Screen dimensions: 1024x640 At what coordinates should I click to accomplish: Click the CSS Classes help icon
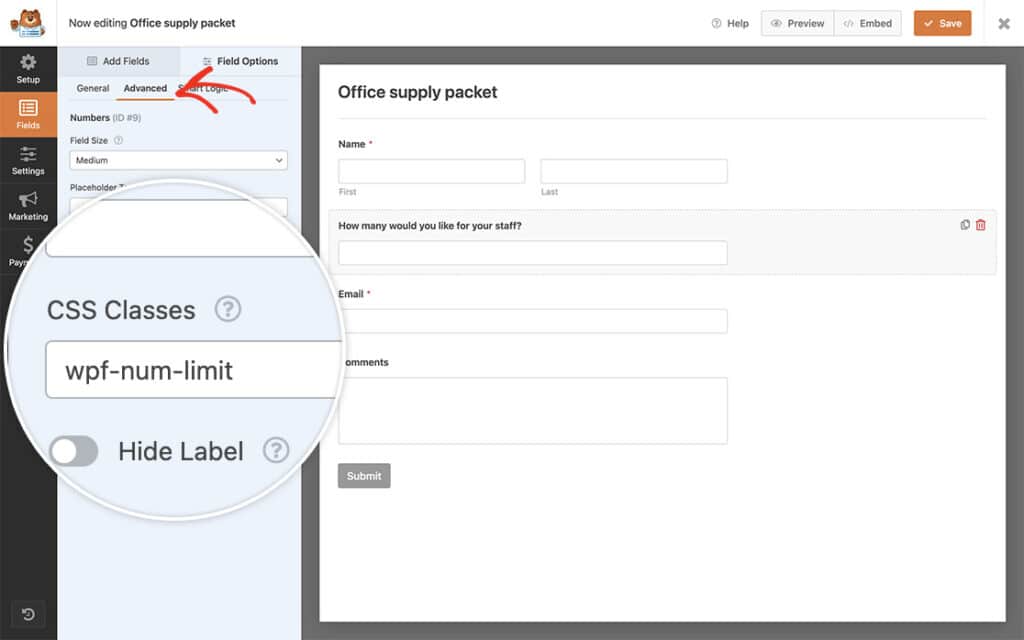tap(228, 310)
